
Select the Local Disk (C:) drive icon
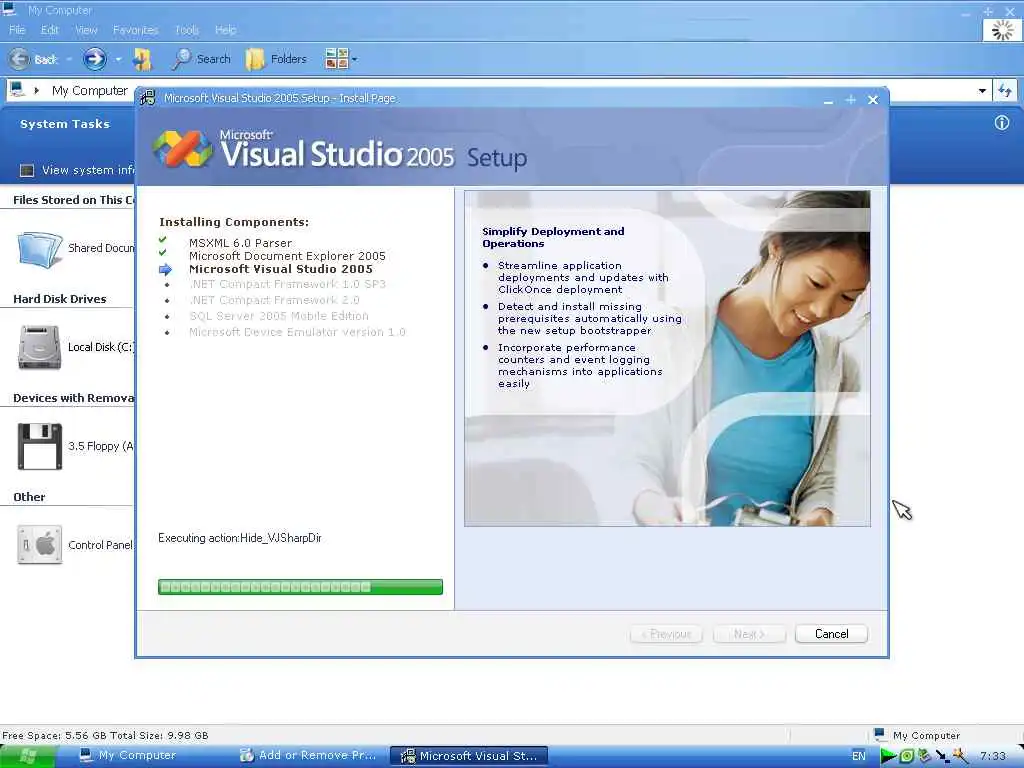pos(40,347)
